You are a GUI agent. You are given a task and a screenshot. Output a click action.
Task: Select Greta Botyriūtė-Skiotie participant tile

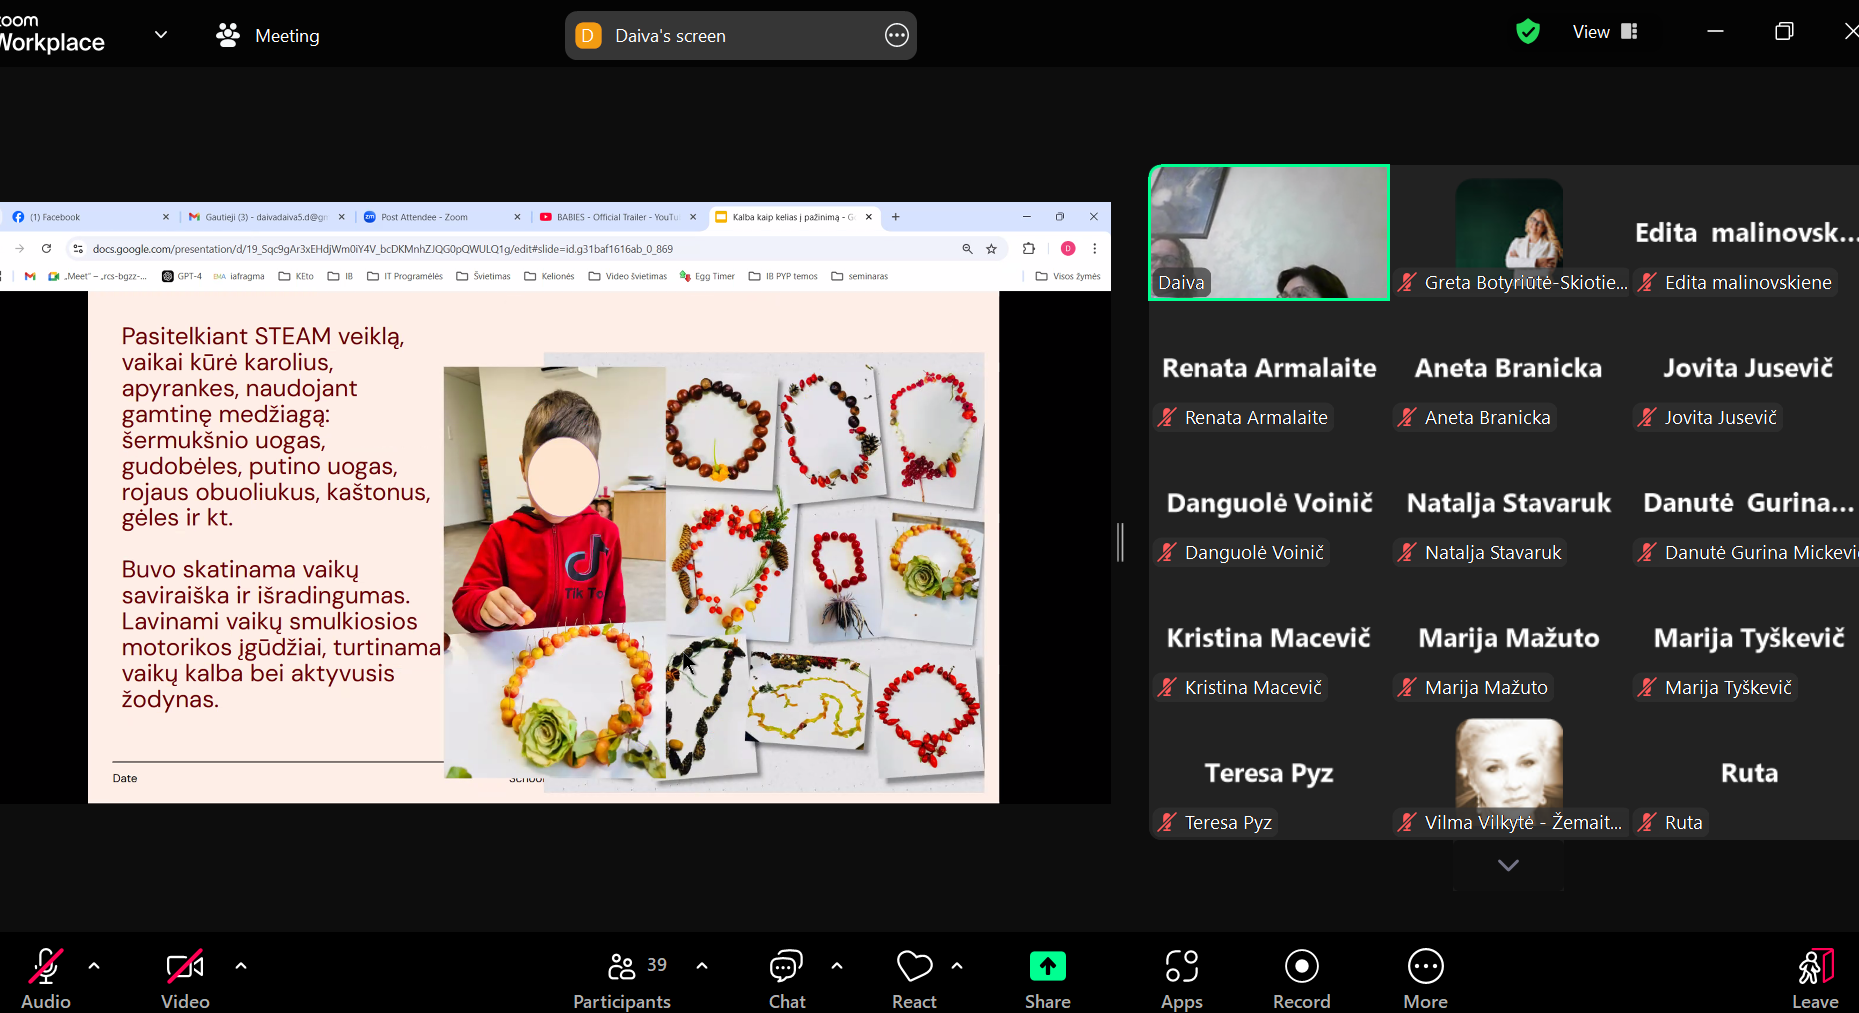click(x=1509, y=232)
